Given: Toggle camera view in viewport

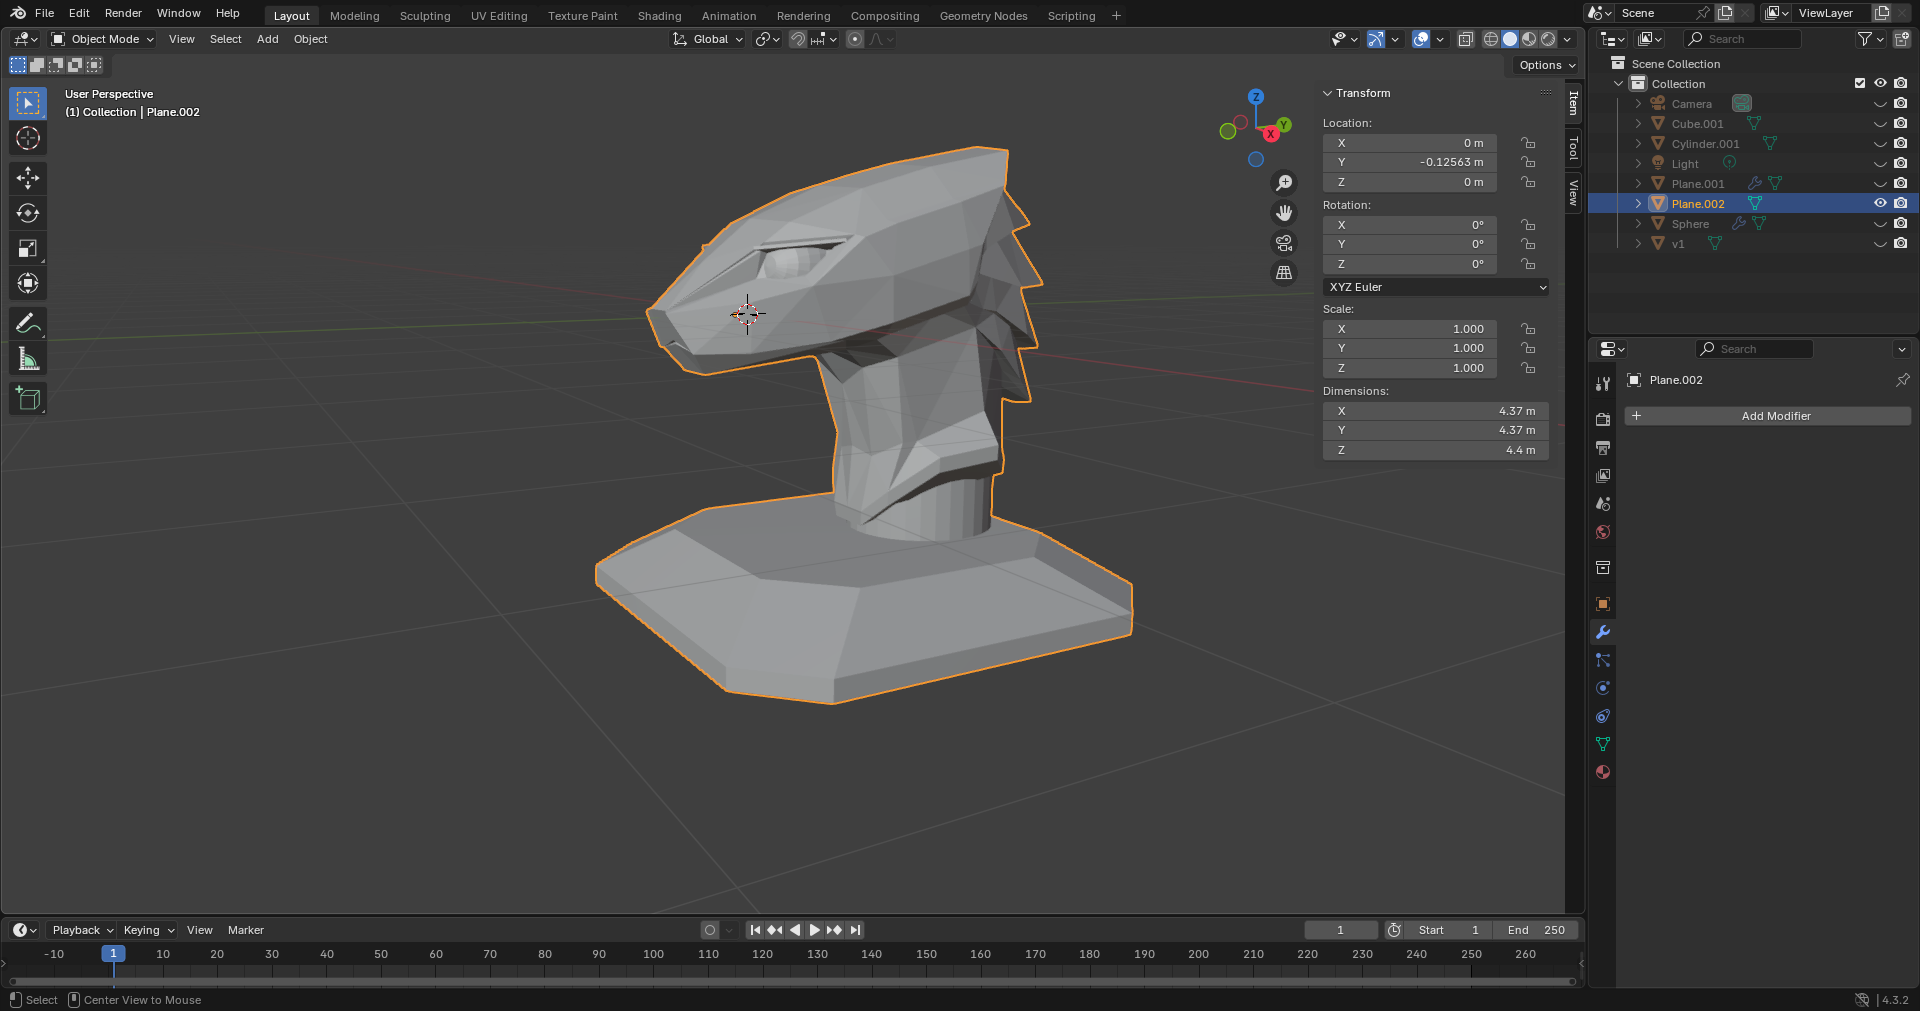Looking at the screenshot, I should click(x=1284, y=243).
